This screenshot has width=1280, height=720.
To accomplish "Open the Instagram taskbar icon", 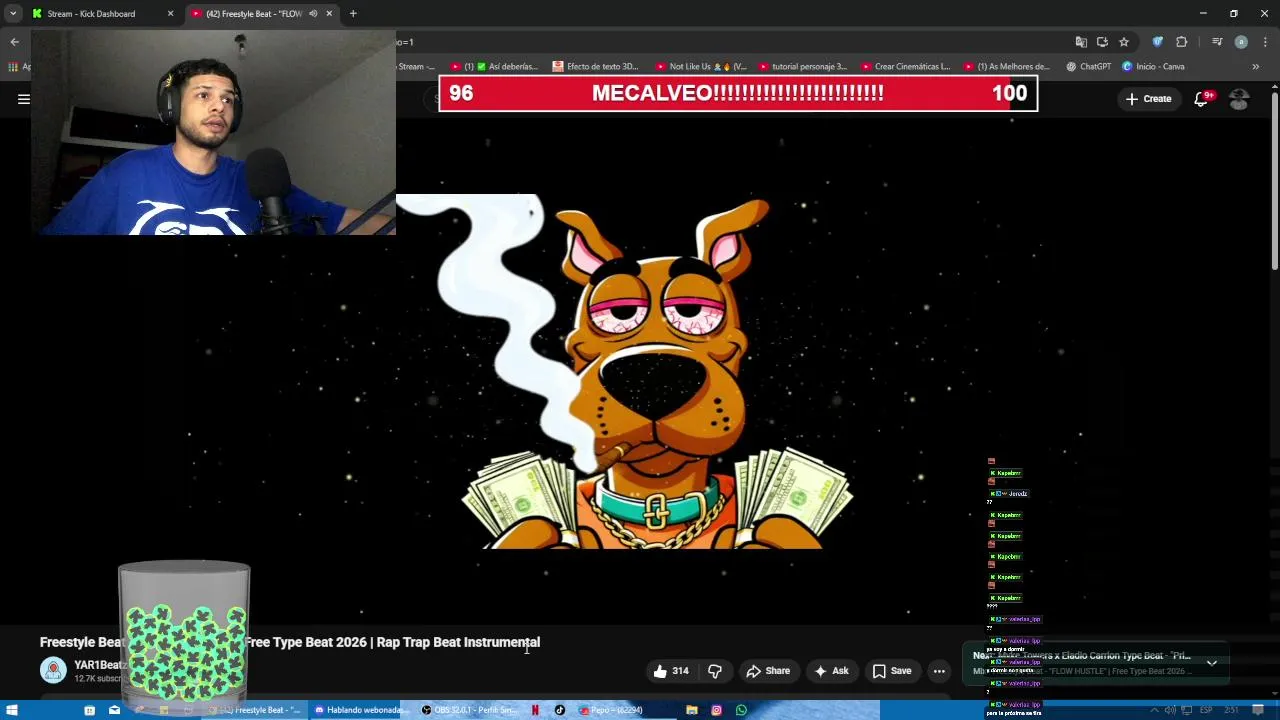I will click(x=716, y=710).
